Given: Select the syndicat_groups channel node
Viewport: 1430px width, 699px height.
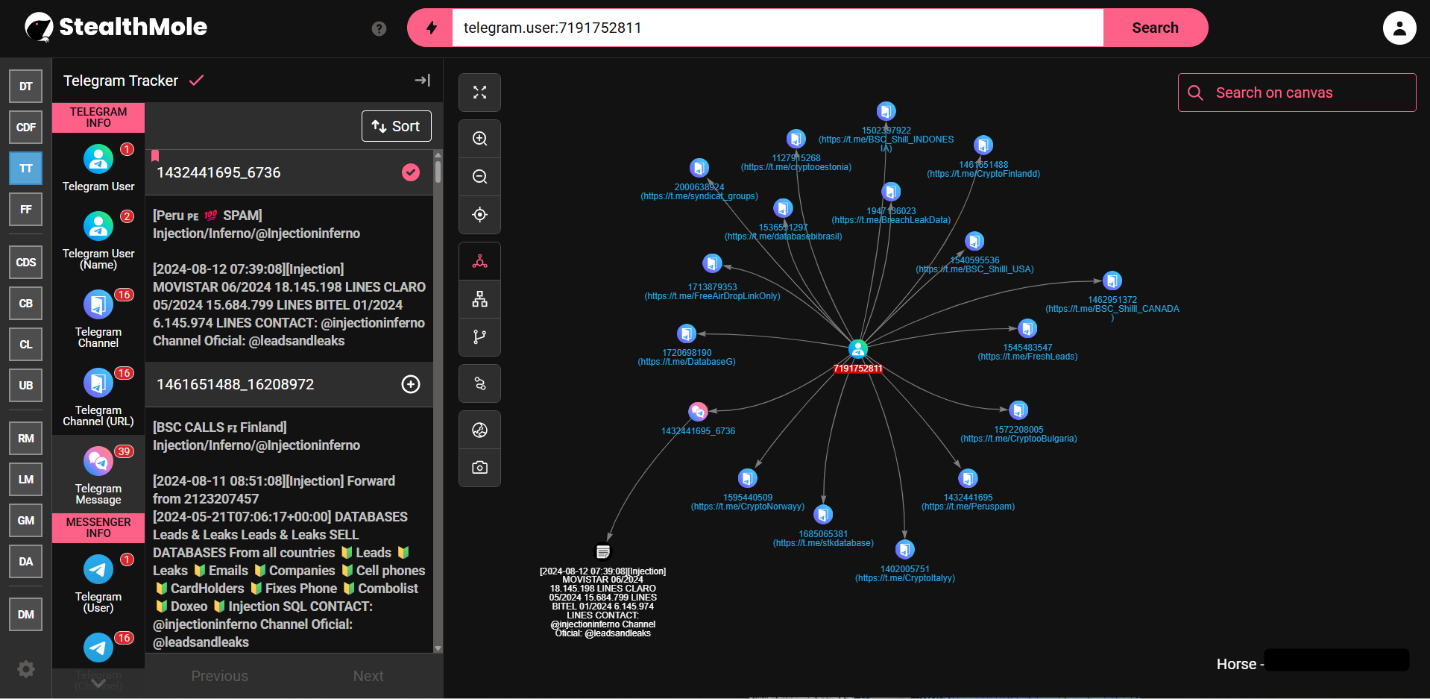Looking at the screenshot, I should coord(699,168).
